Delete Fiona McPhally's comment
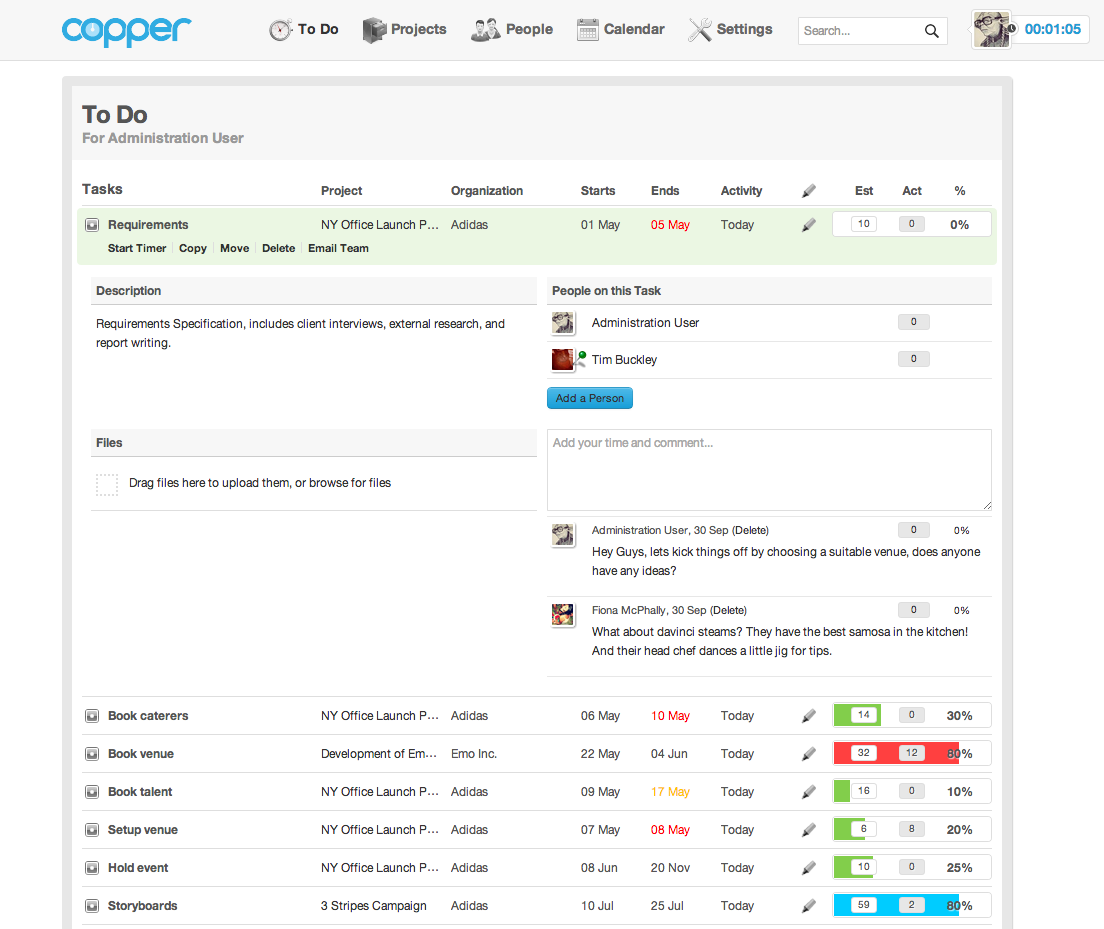The height and width of the screenshot is (929, 1104). click(729, 610)
